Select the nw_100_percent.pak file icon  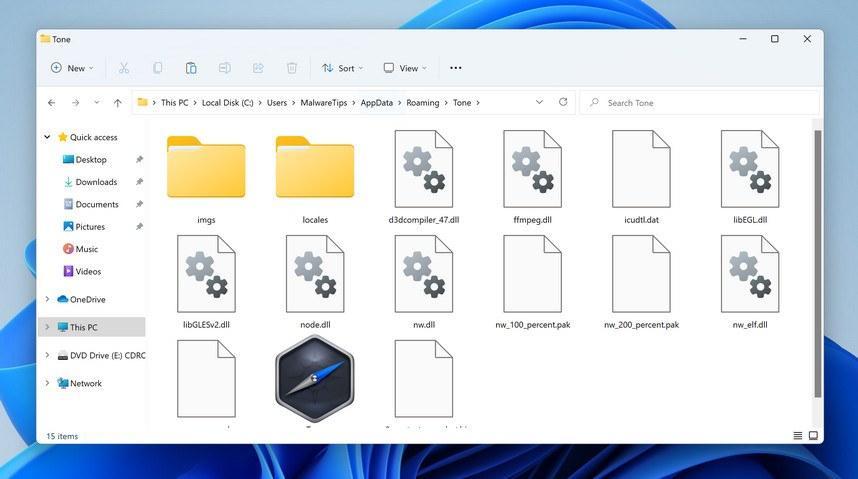pyautogui.click(x=532, y=274)
